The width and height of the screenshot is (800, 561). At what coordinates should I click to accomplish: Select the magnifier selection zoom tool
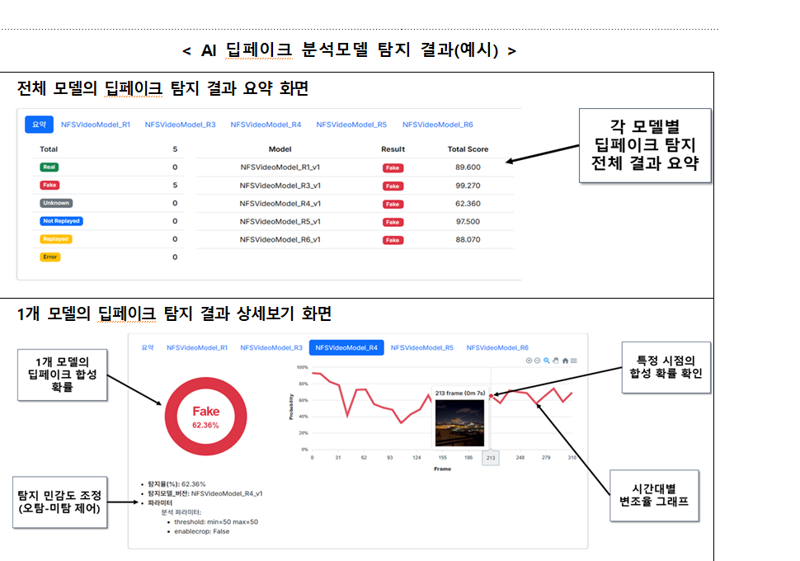547,361
